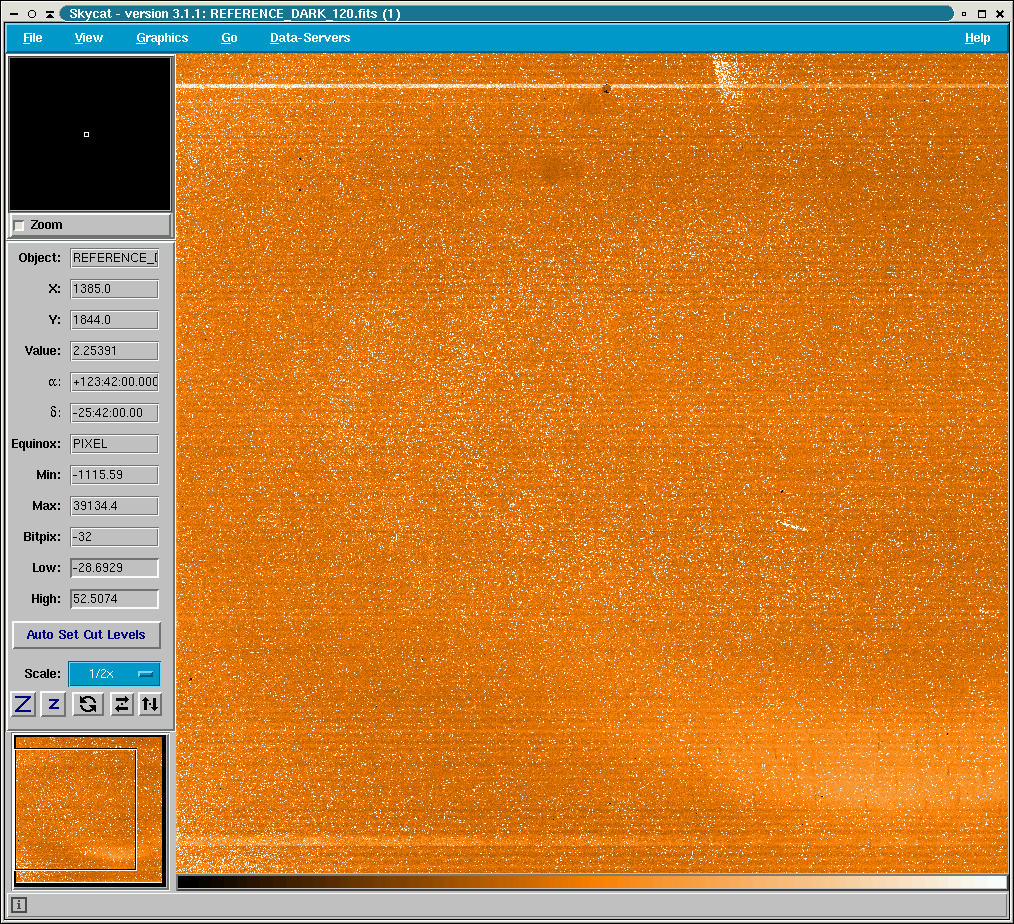1014x924 pixels.
Task: Click the large Z zoom-in button
Action: (x=23, y=704)
